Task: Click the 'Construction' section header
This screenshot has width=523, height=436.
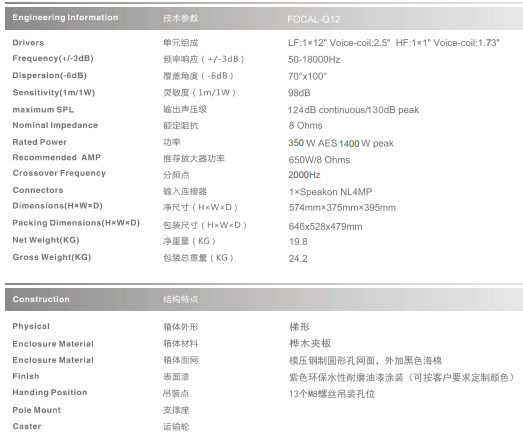Action: click(x=41, y=299)
